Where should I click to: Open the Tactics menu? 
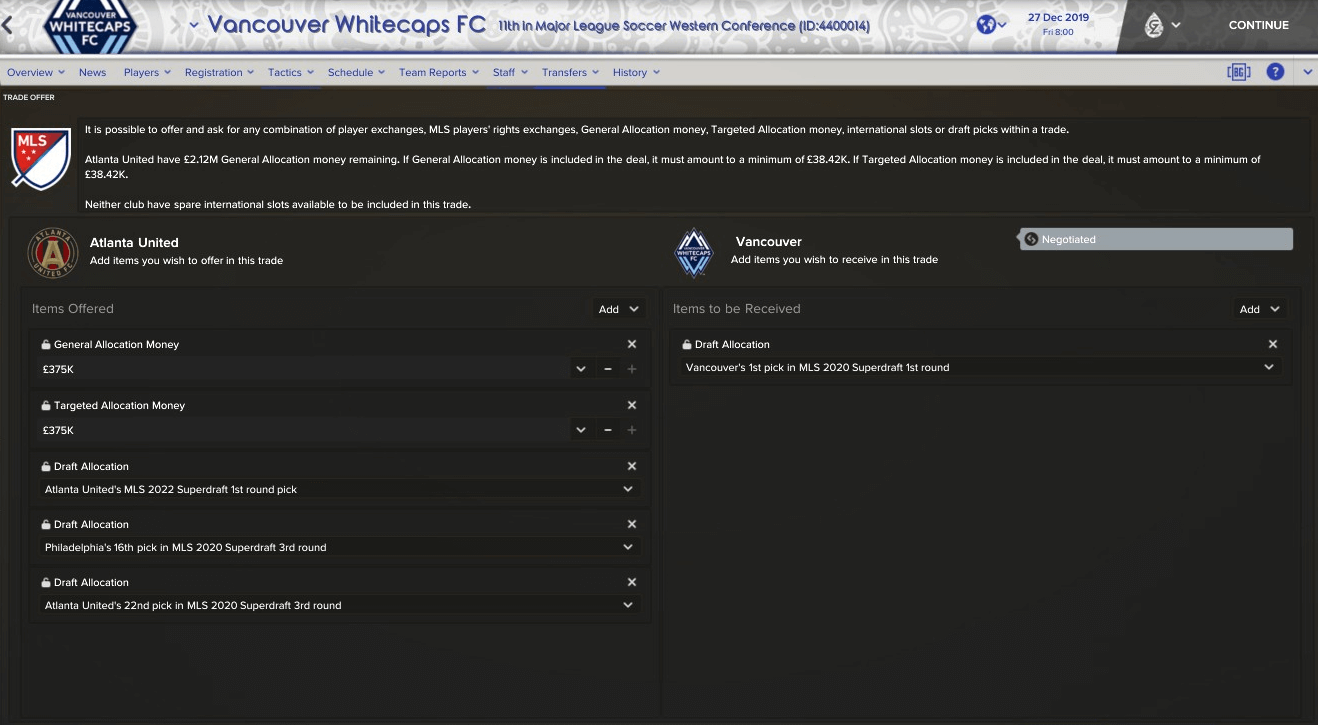tap(290, 72)
